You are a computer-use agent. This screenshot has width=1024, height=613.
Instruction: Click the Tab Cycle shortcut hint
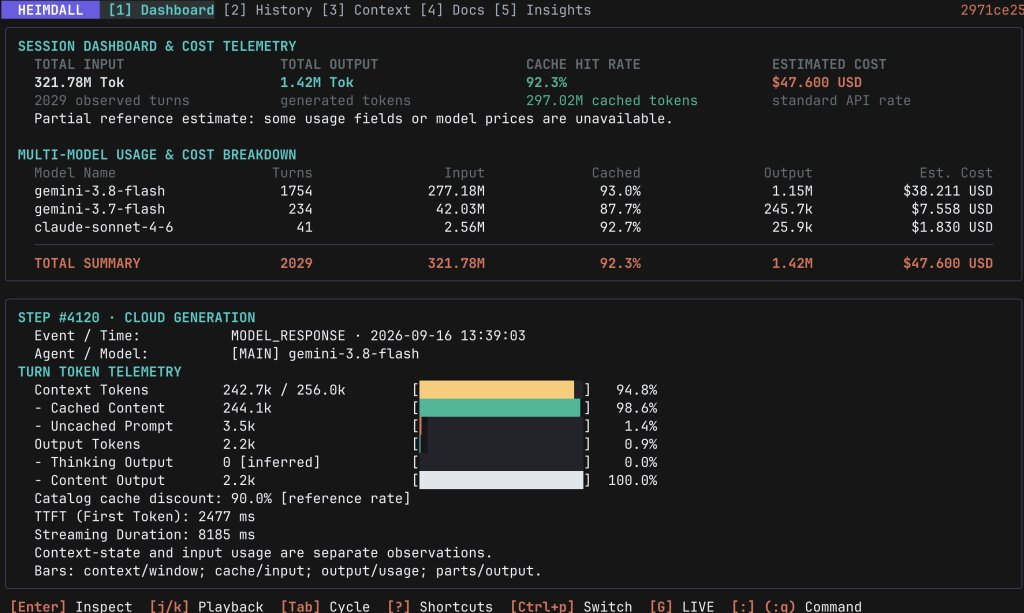(325, 606)
